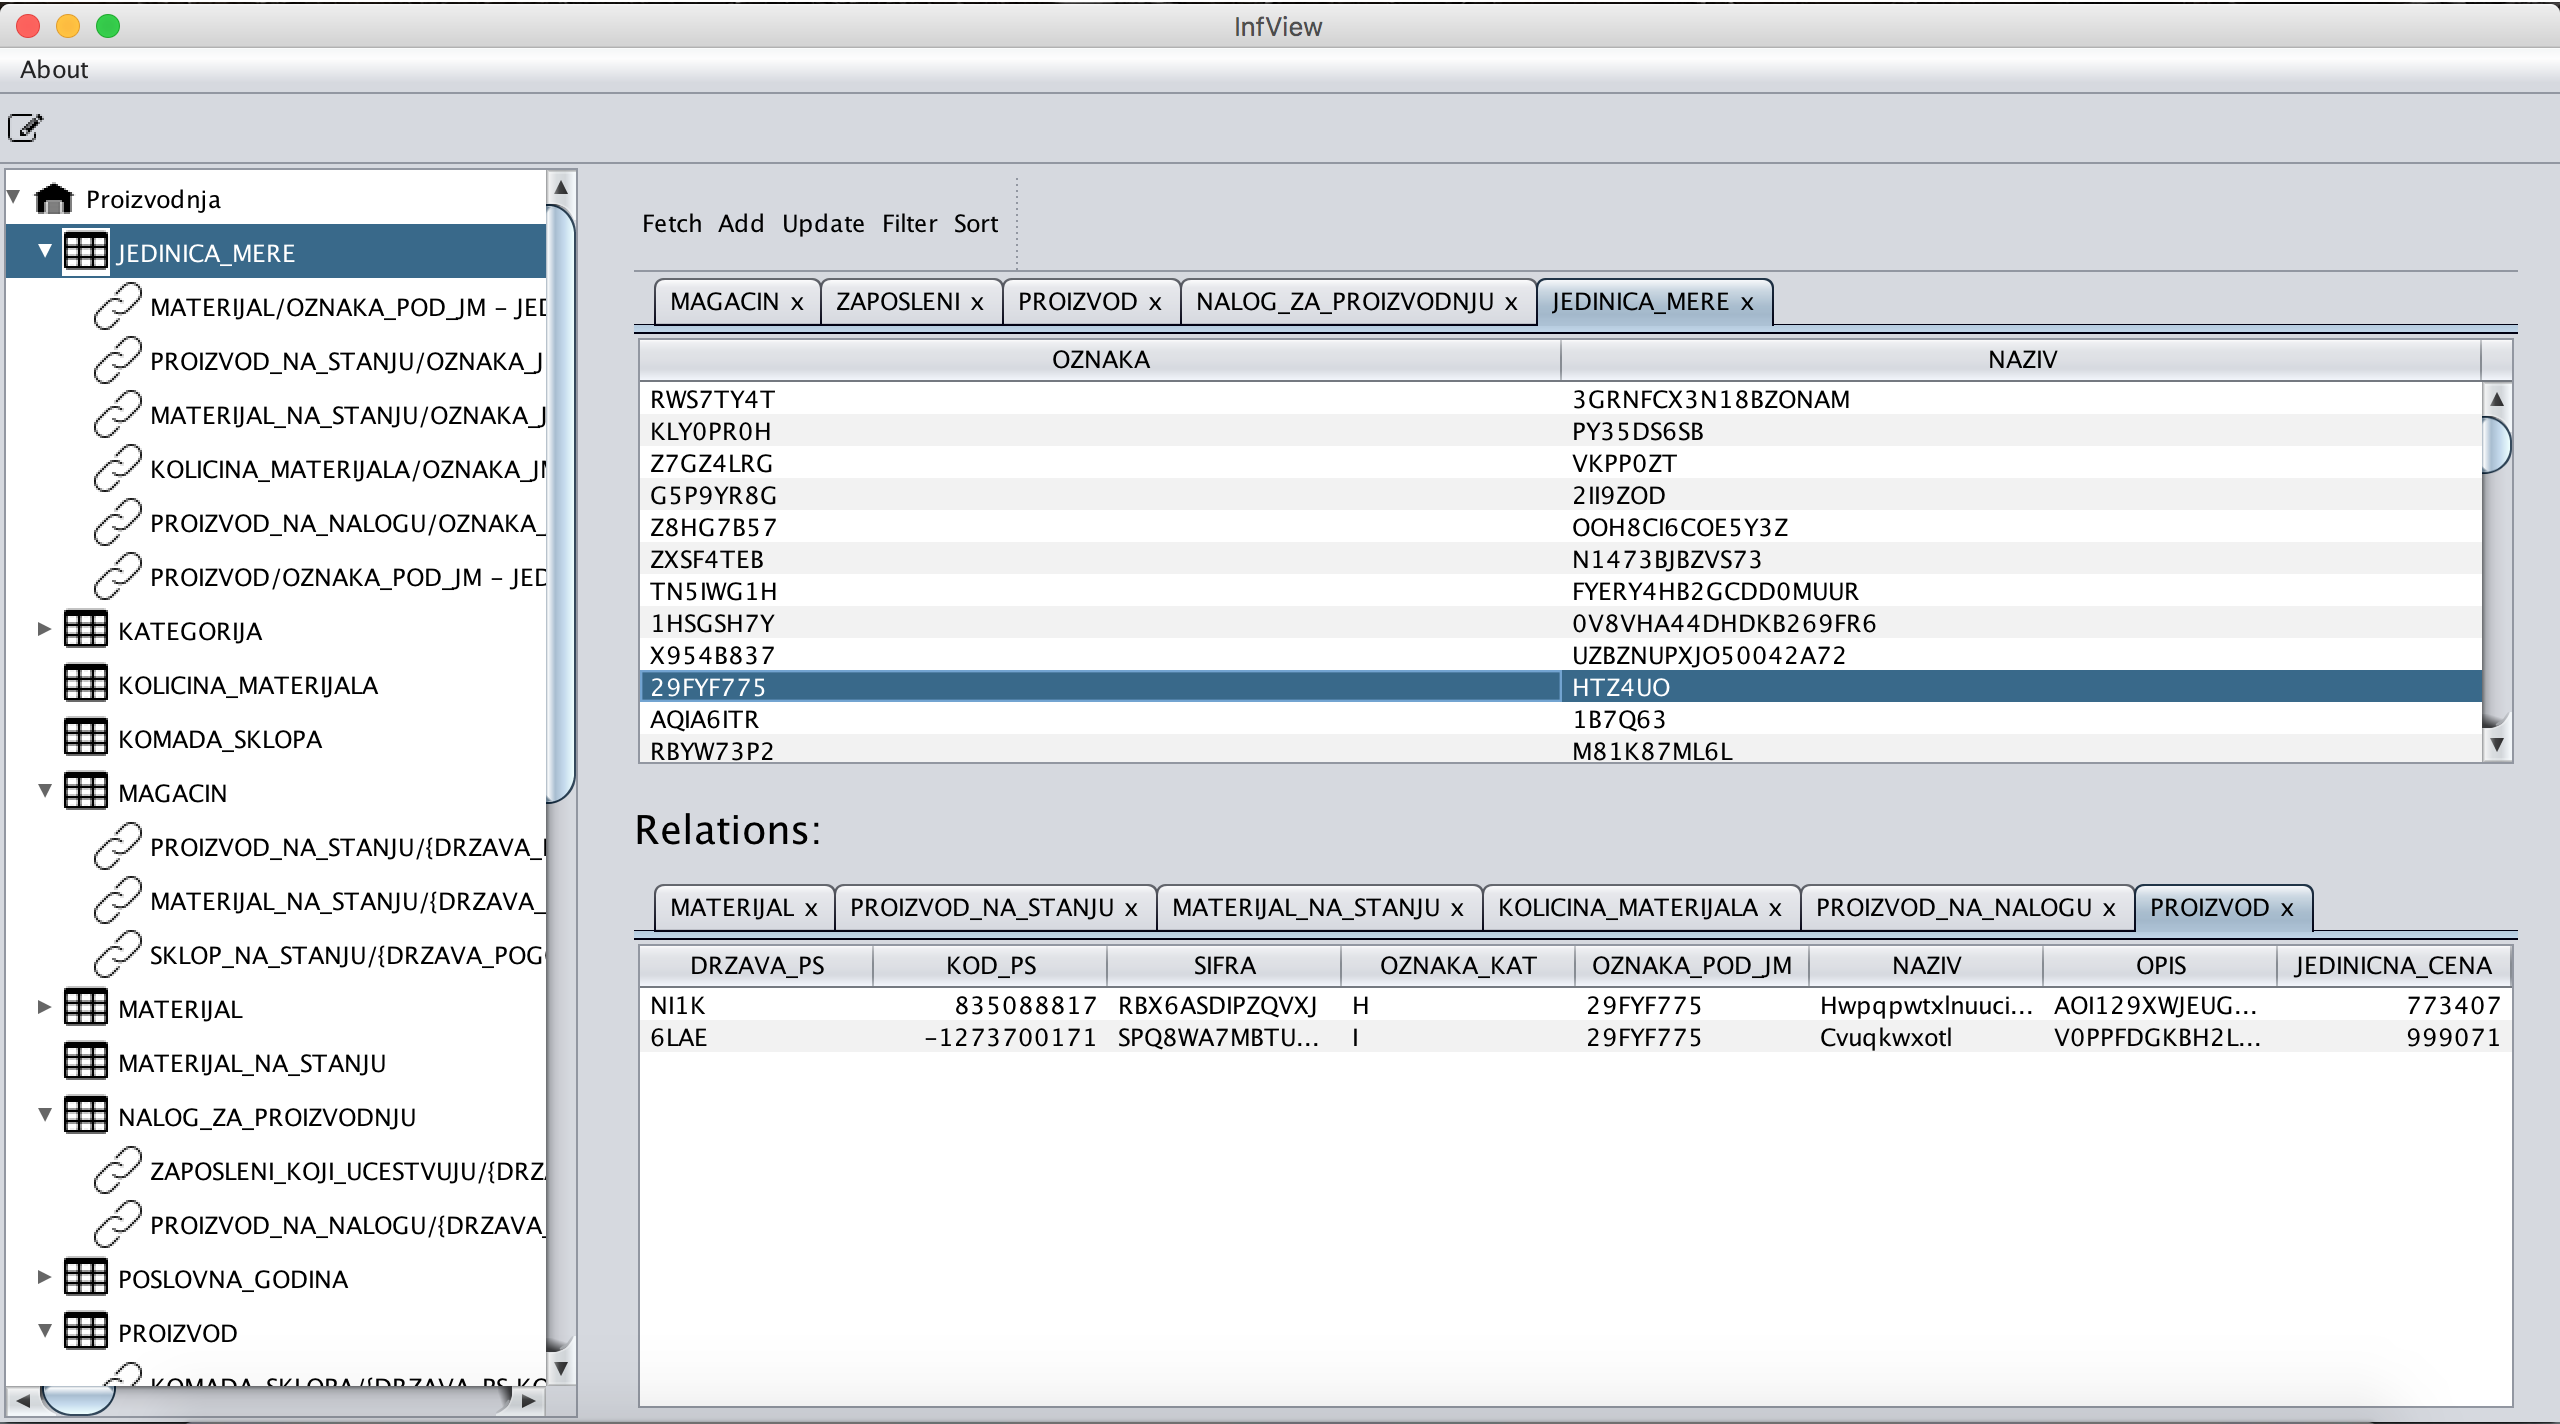Switch to the MATERIJAL relations tab

point(731,908)
